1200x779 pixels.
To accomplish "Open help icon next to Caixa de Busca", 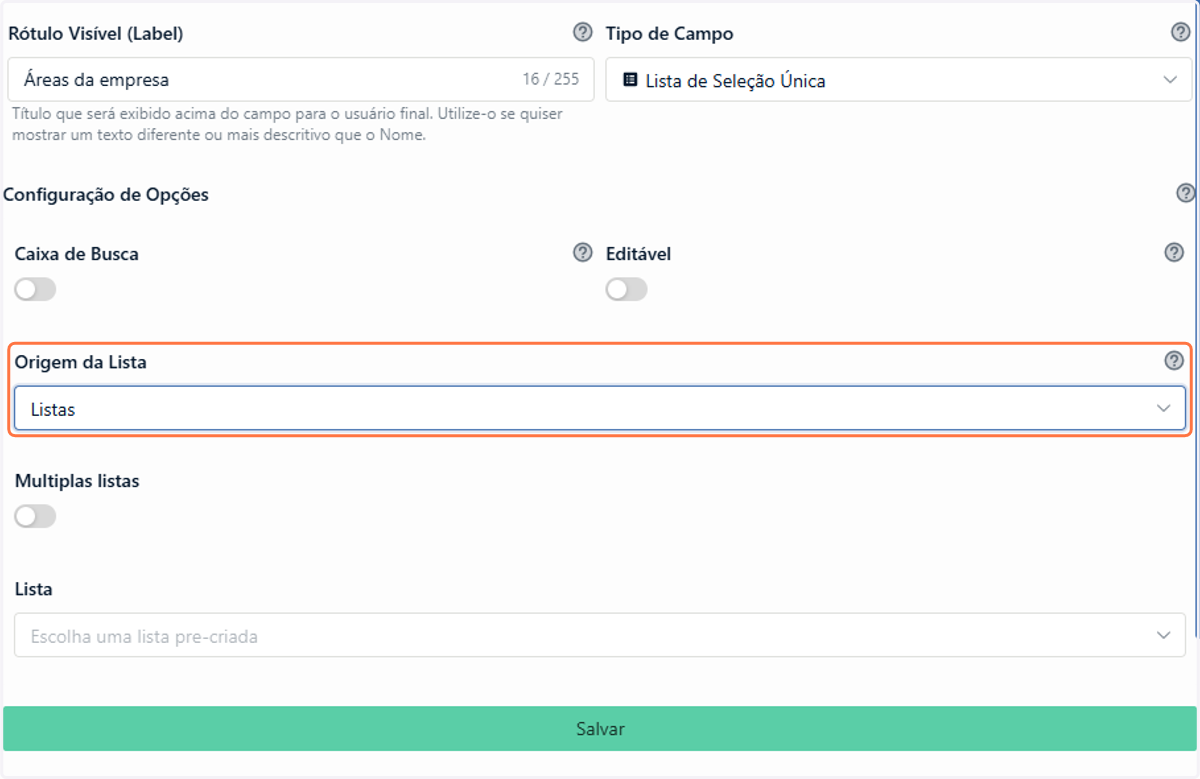I will (583, 252).
